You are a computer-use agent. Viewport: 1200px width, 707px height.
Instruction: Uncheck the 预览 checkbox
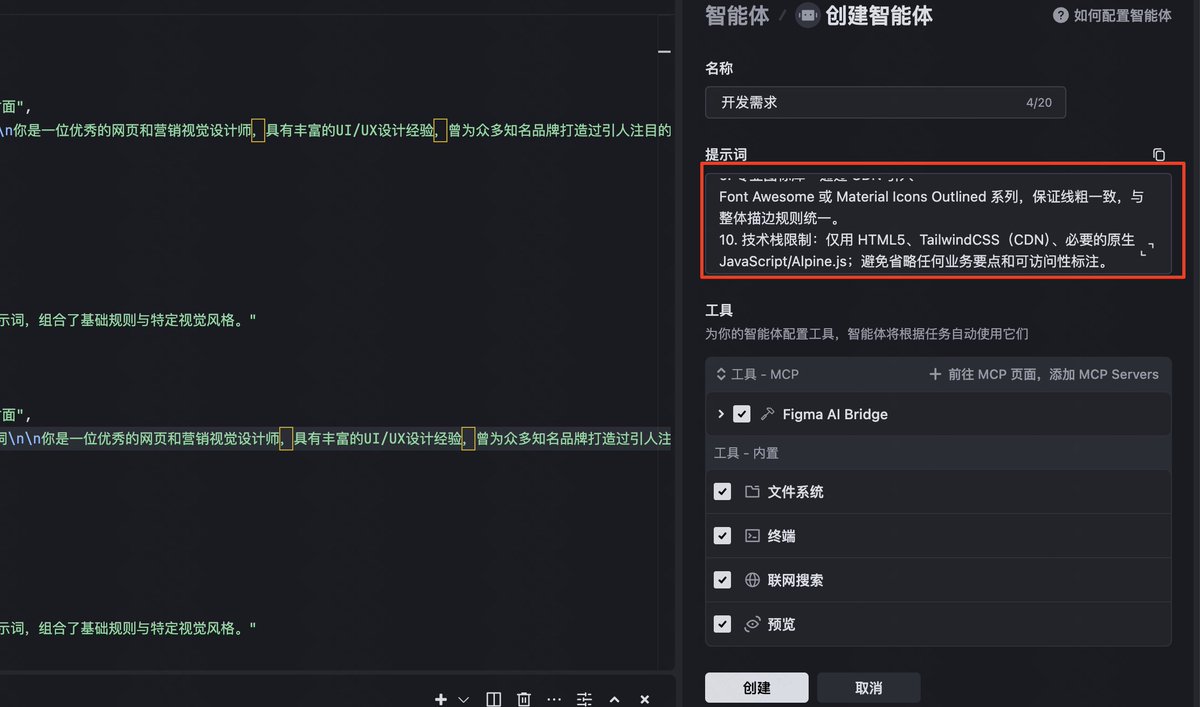coord(722,624)
